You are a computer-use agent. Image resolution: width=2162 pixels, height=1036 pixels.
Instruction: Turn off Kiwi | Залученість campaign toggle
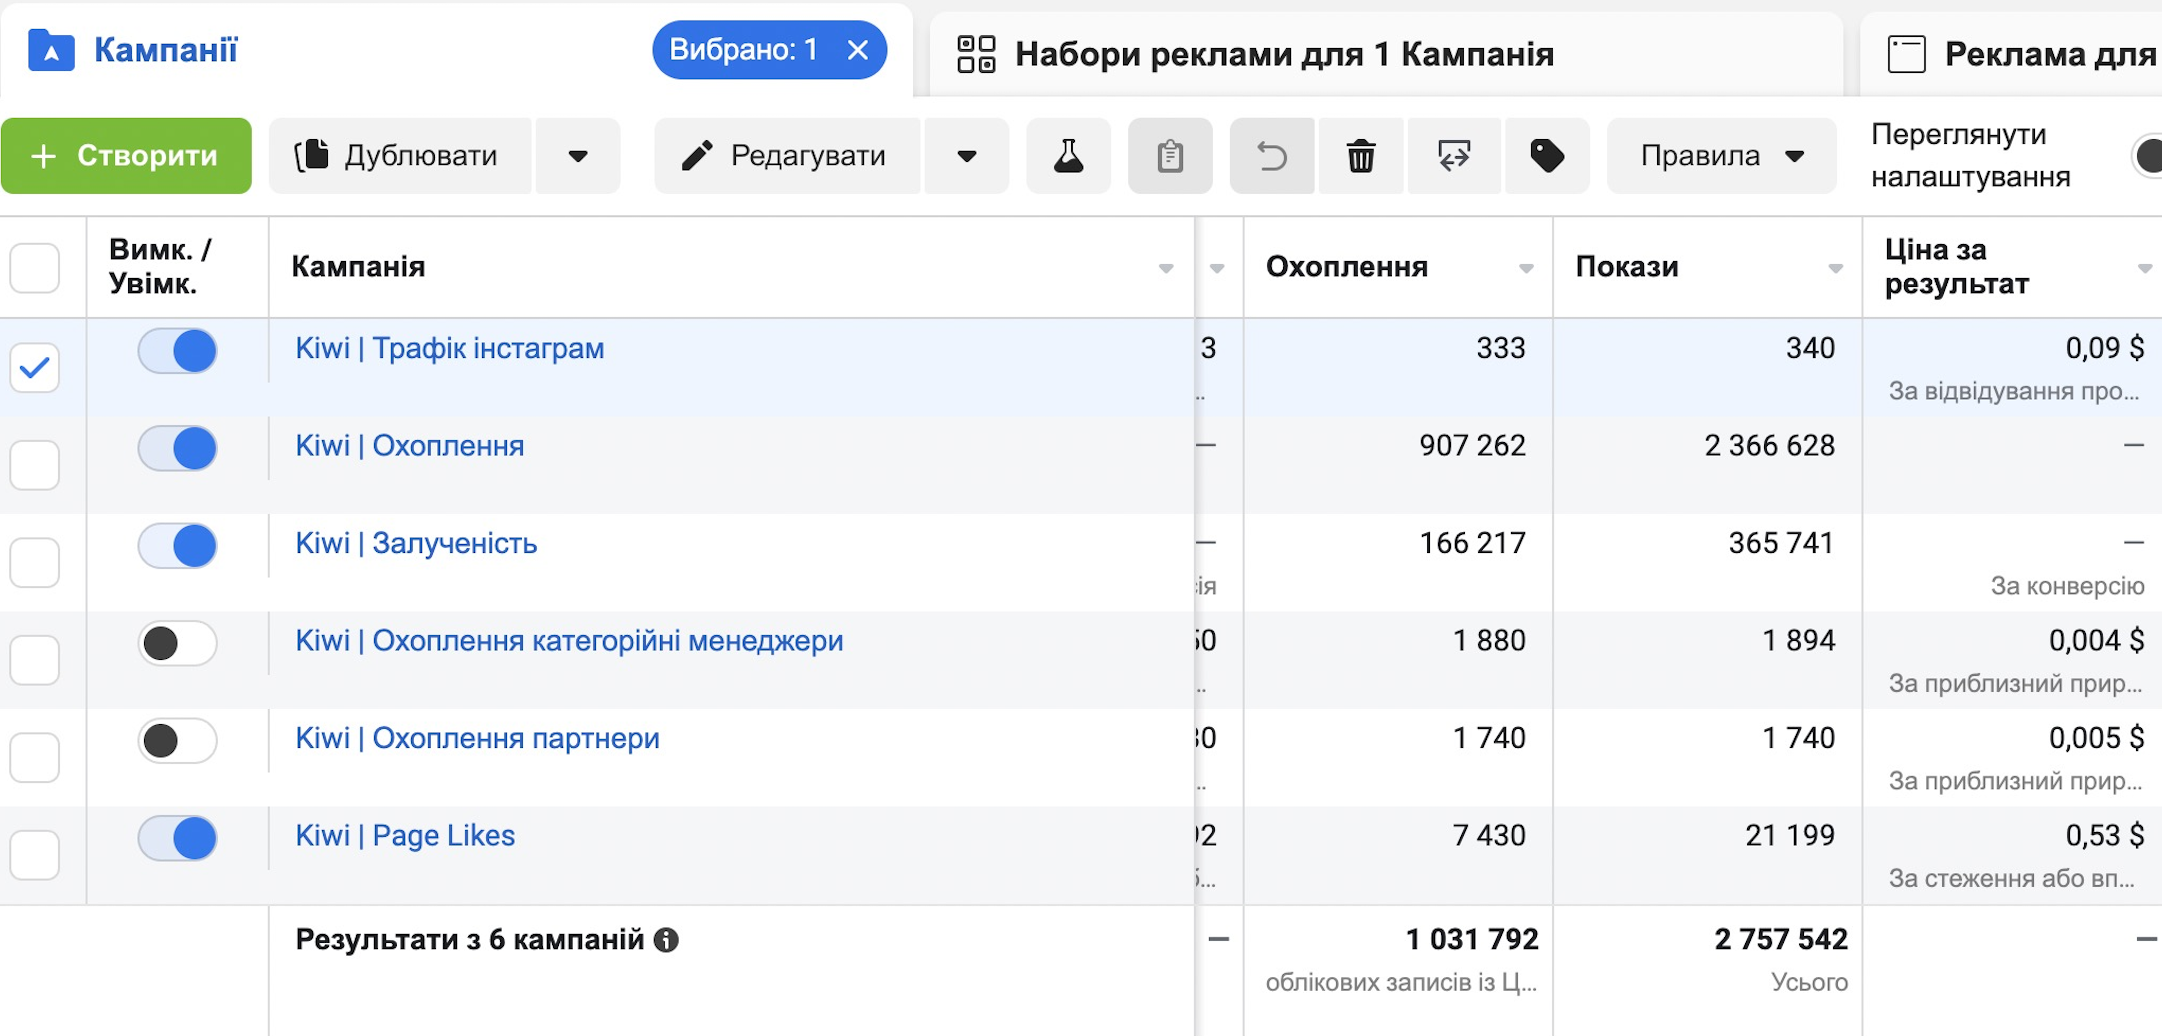178,546
